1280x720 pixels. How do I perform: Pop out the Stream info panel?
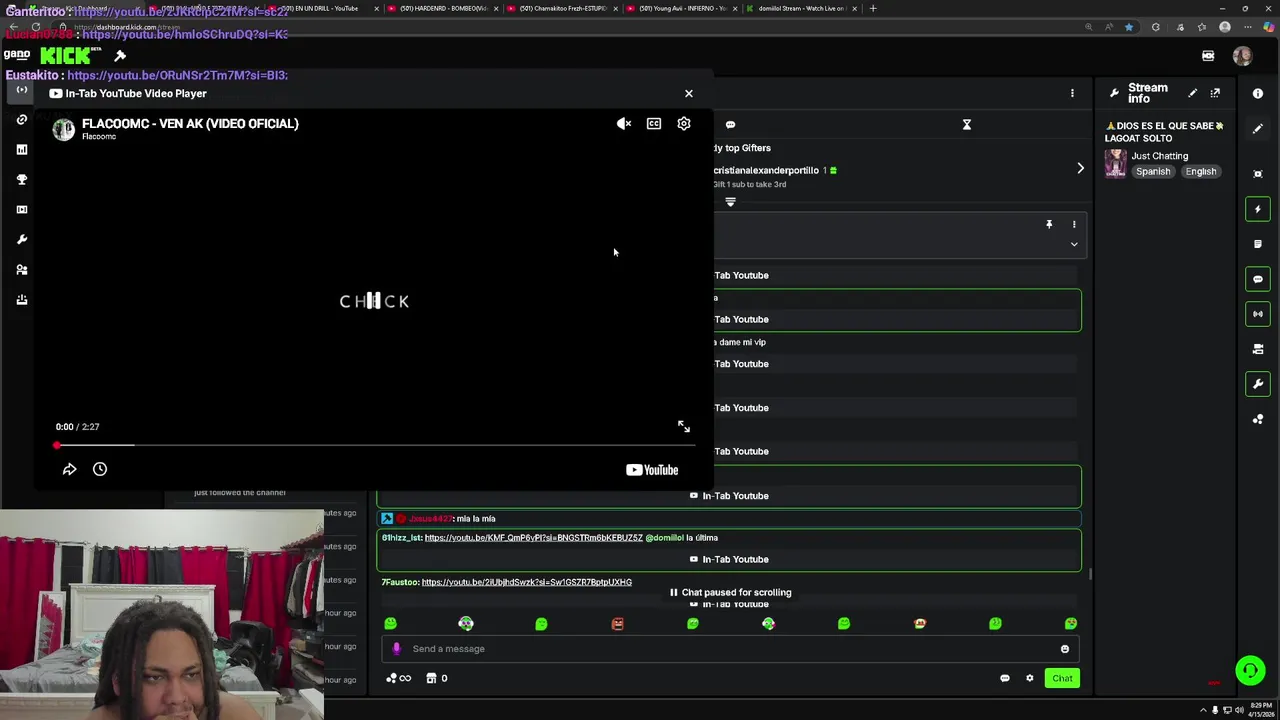tap(1215, 93)
